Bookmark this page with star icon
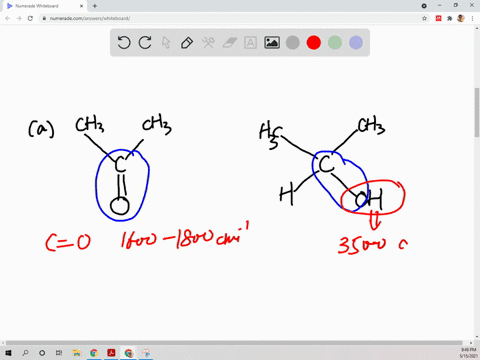 (424, 18)
